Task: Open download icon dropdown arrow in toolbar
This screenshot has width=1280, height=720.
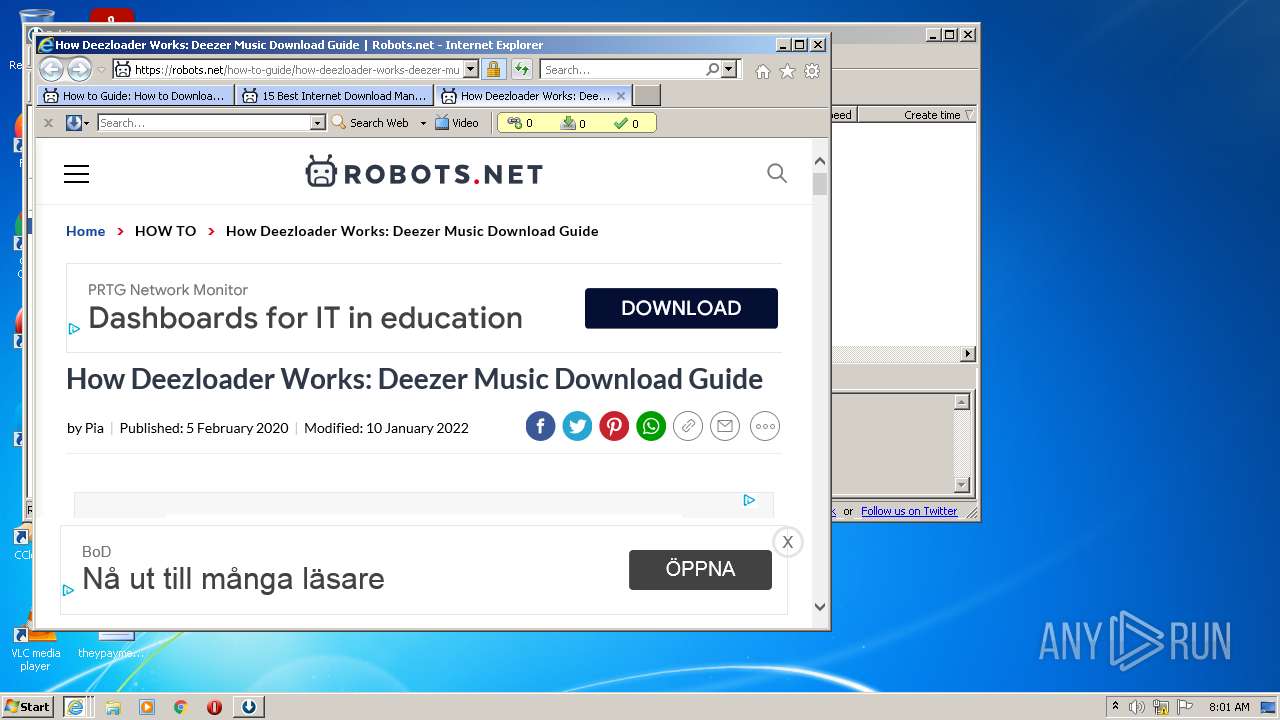Action: click(87, 123)
